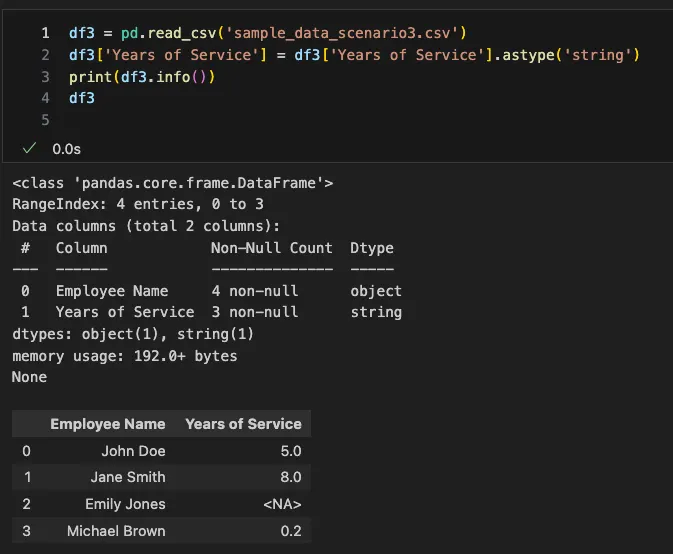
Task: Click the <NA> value in the table
Action: pos(282,504)
